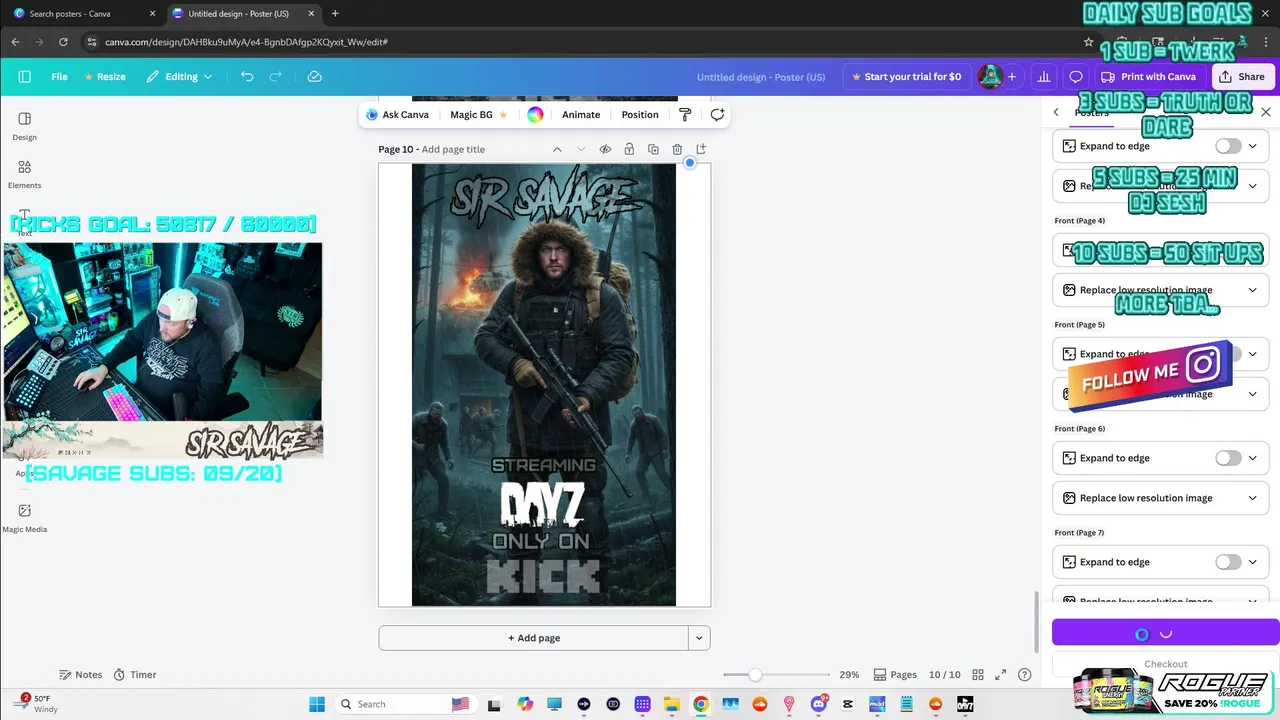
Task: Hide page 10 using eye icon
Action: 605,149
